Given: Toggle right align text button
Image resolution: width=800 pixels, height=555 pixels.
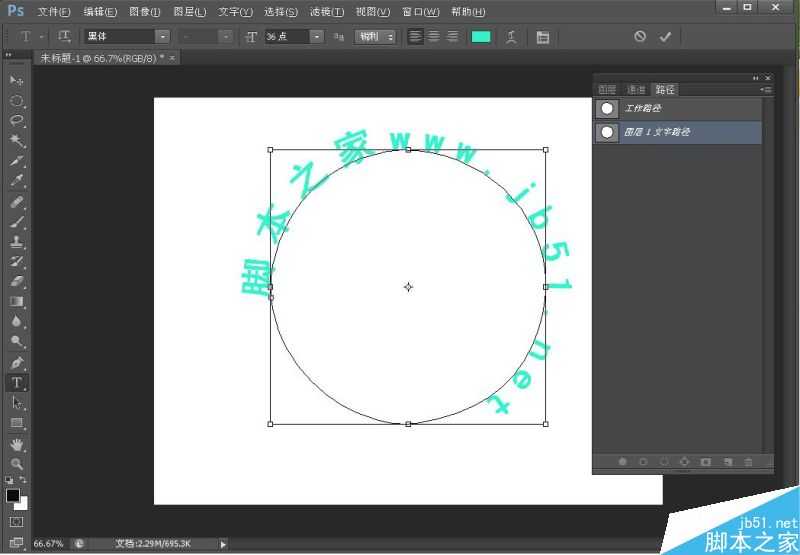Looking at the screenshot, I should click(x=452, y=36).
